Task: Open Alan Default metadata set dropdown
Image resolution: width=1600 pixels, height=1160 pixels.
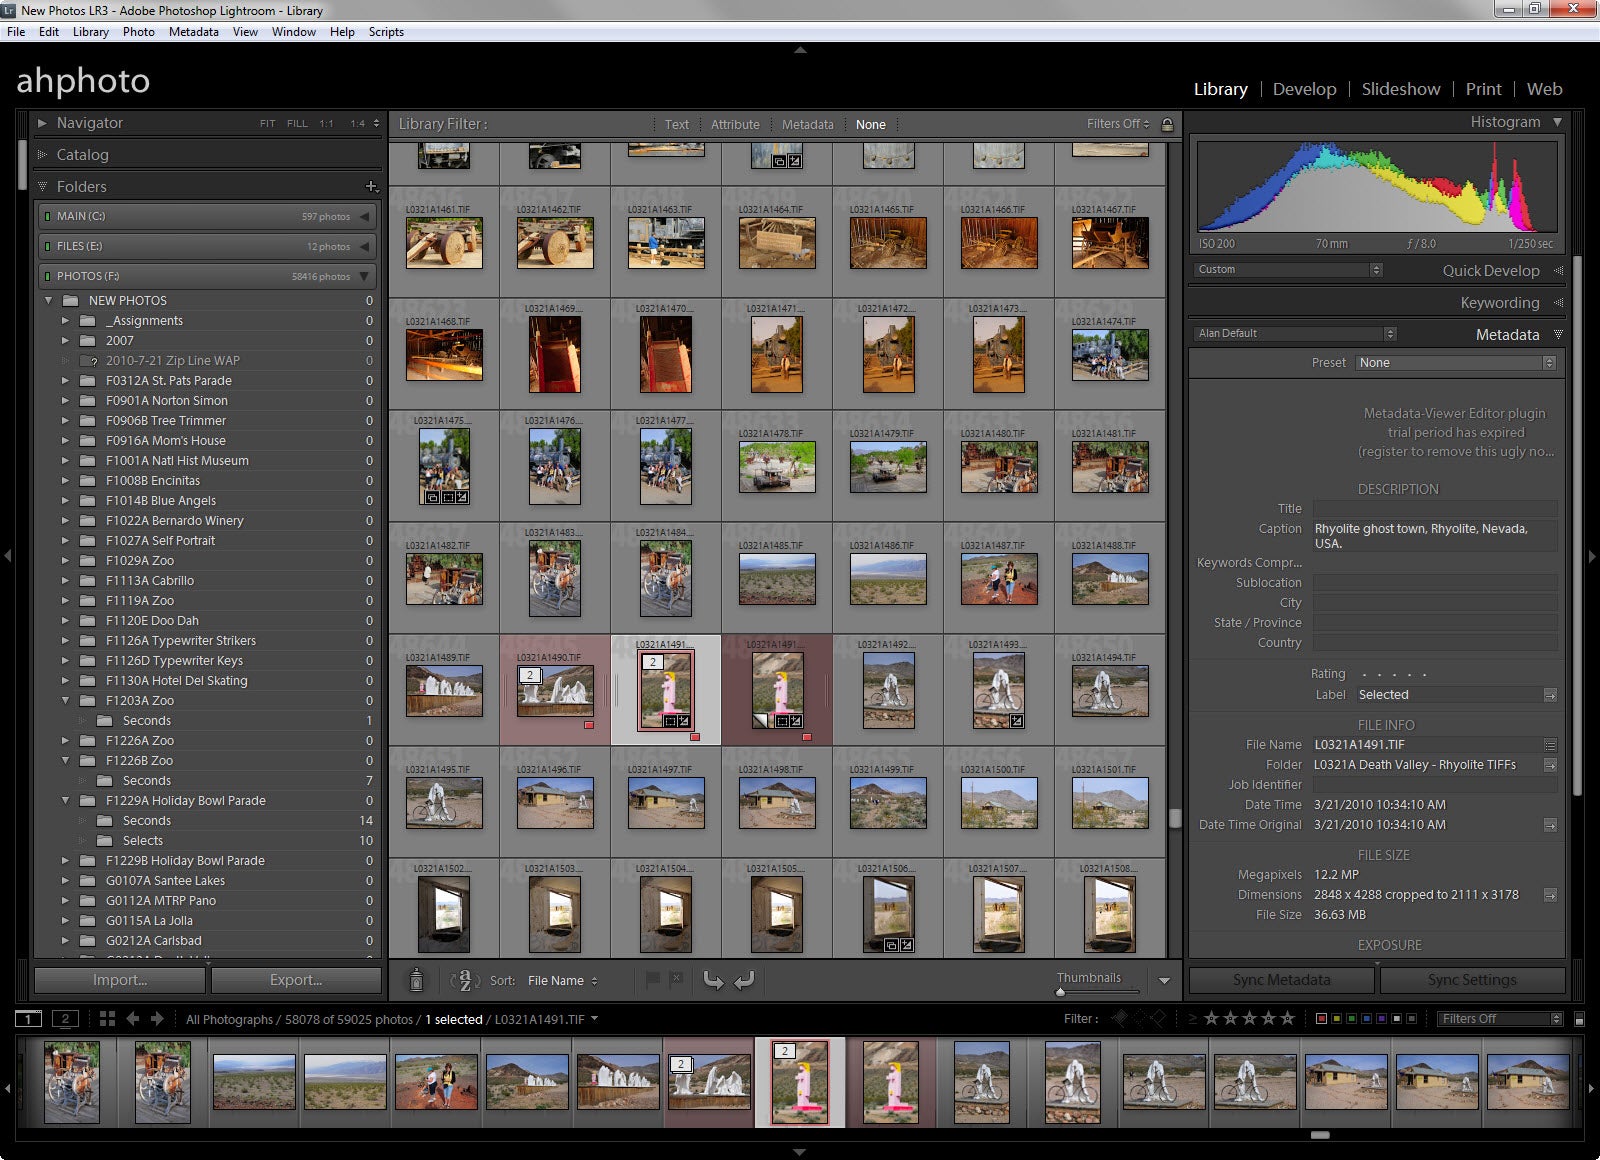Action: tap(1295, 334)
